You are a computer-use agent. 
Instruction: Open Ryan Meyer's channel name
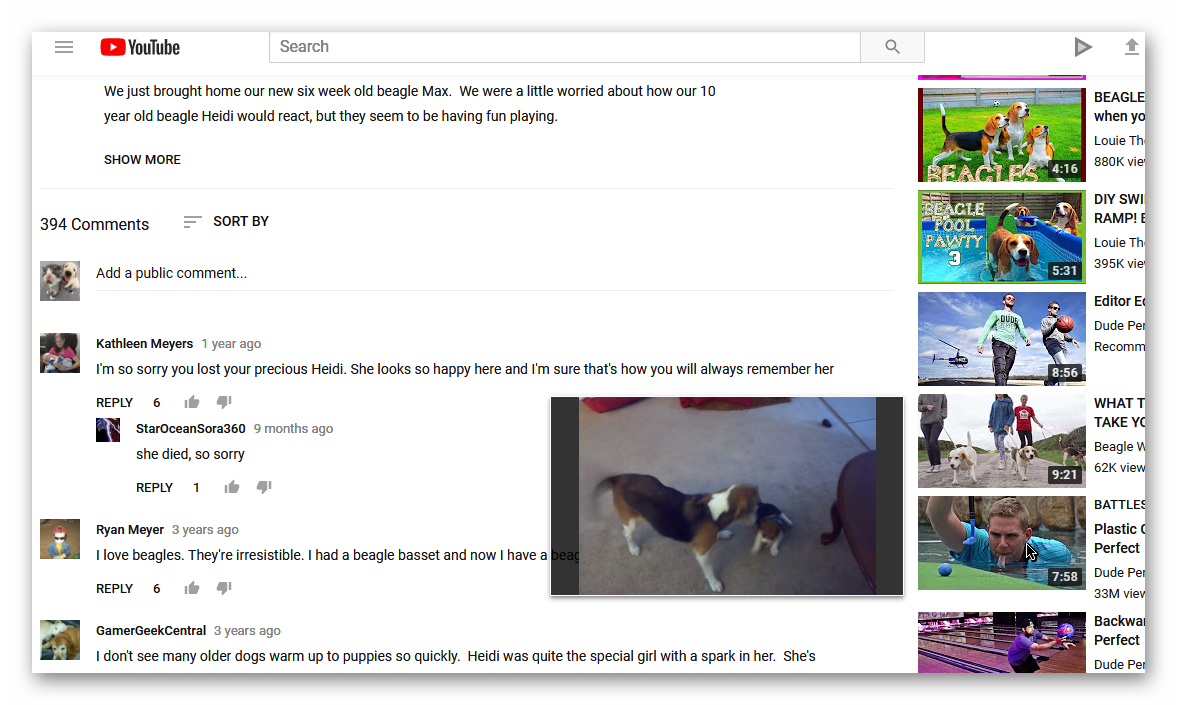[130, 529]
